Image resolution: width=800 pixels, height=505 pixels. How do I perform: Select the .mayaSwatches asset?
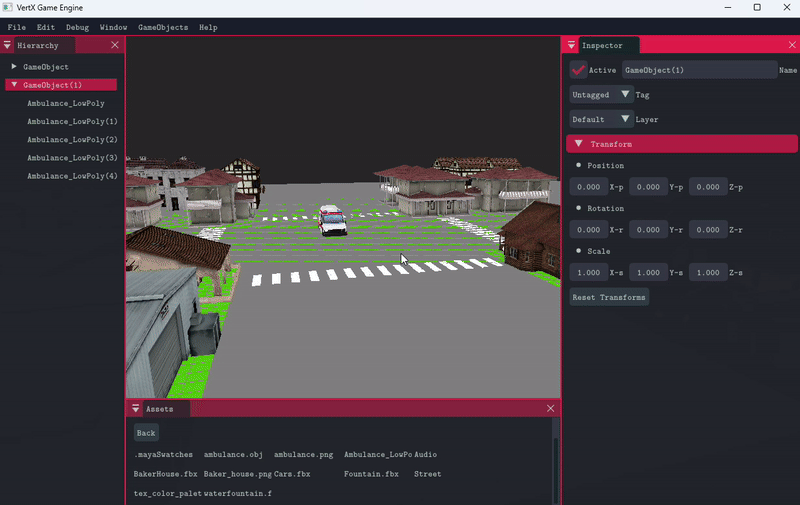click(163, 454)
